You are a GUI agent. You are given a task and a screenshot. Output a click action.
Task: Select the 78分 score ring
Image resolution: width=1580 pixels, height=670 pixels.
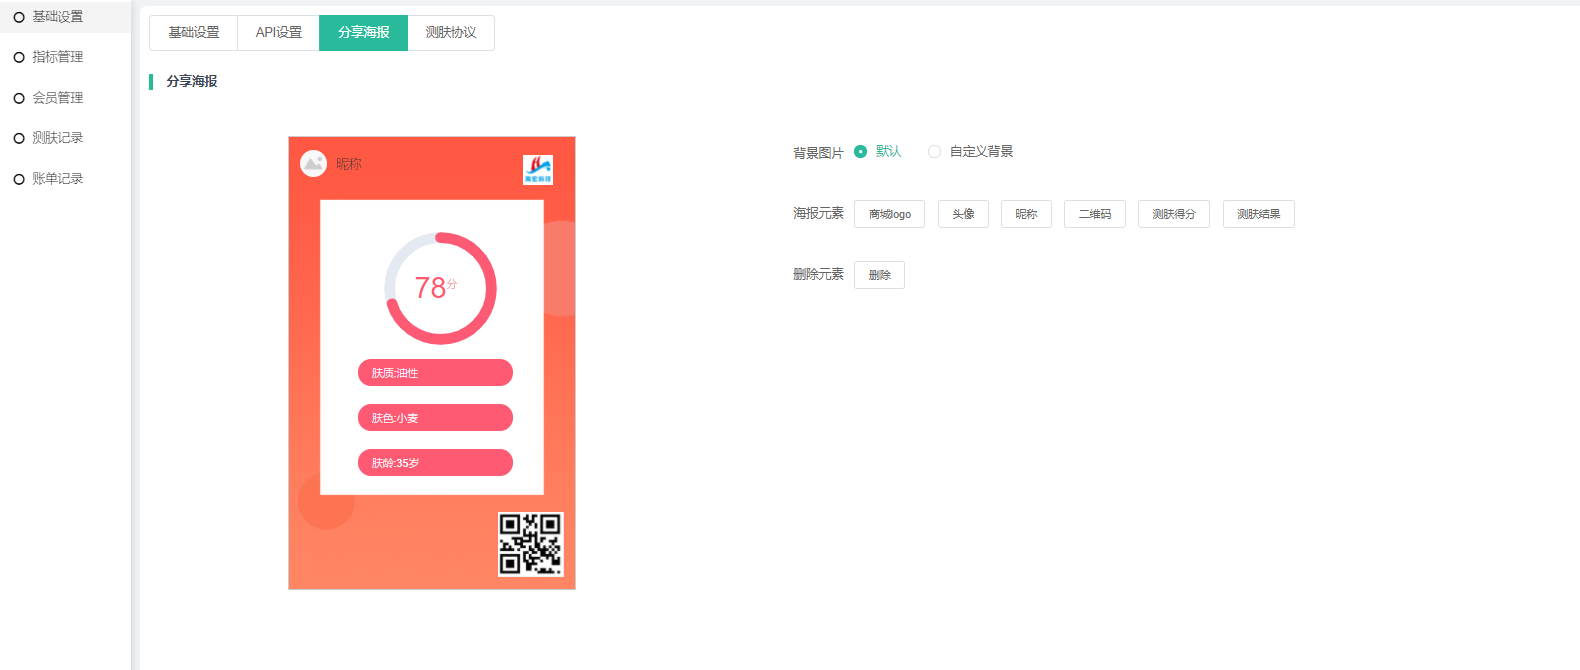440,288
